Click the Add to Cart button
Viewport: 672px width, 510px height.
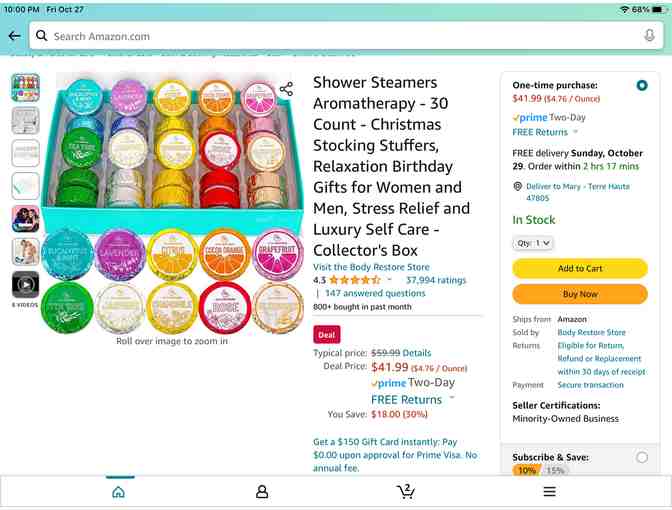pyautogui.click(x=579, y=268)
